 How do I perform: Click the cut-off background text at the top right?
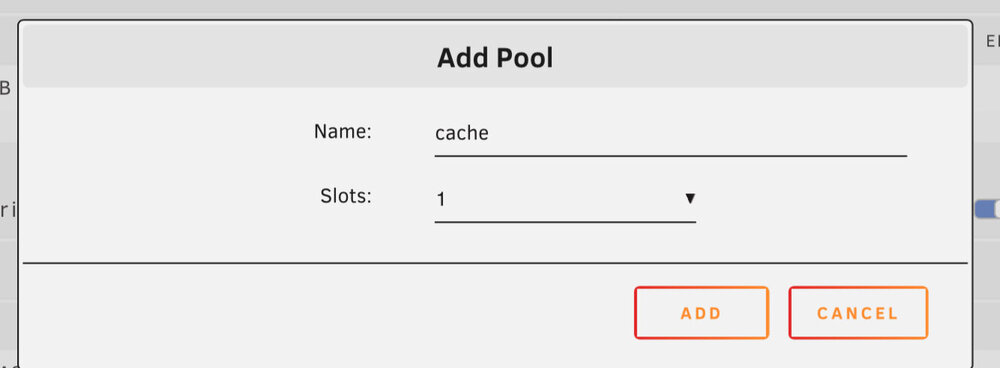993,41
